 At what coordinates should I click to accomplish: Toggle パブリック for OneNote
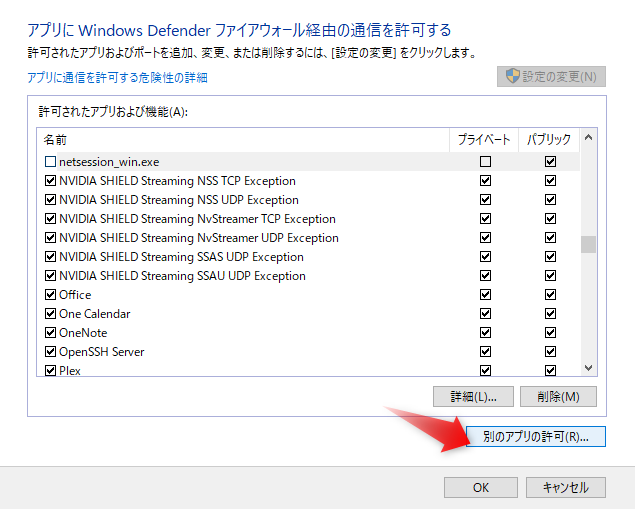click(x=550, y=333)
